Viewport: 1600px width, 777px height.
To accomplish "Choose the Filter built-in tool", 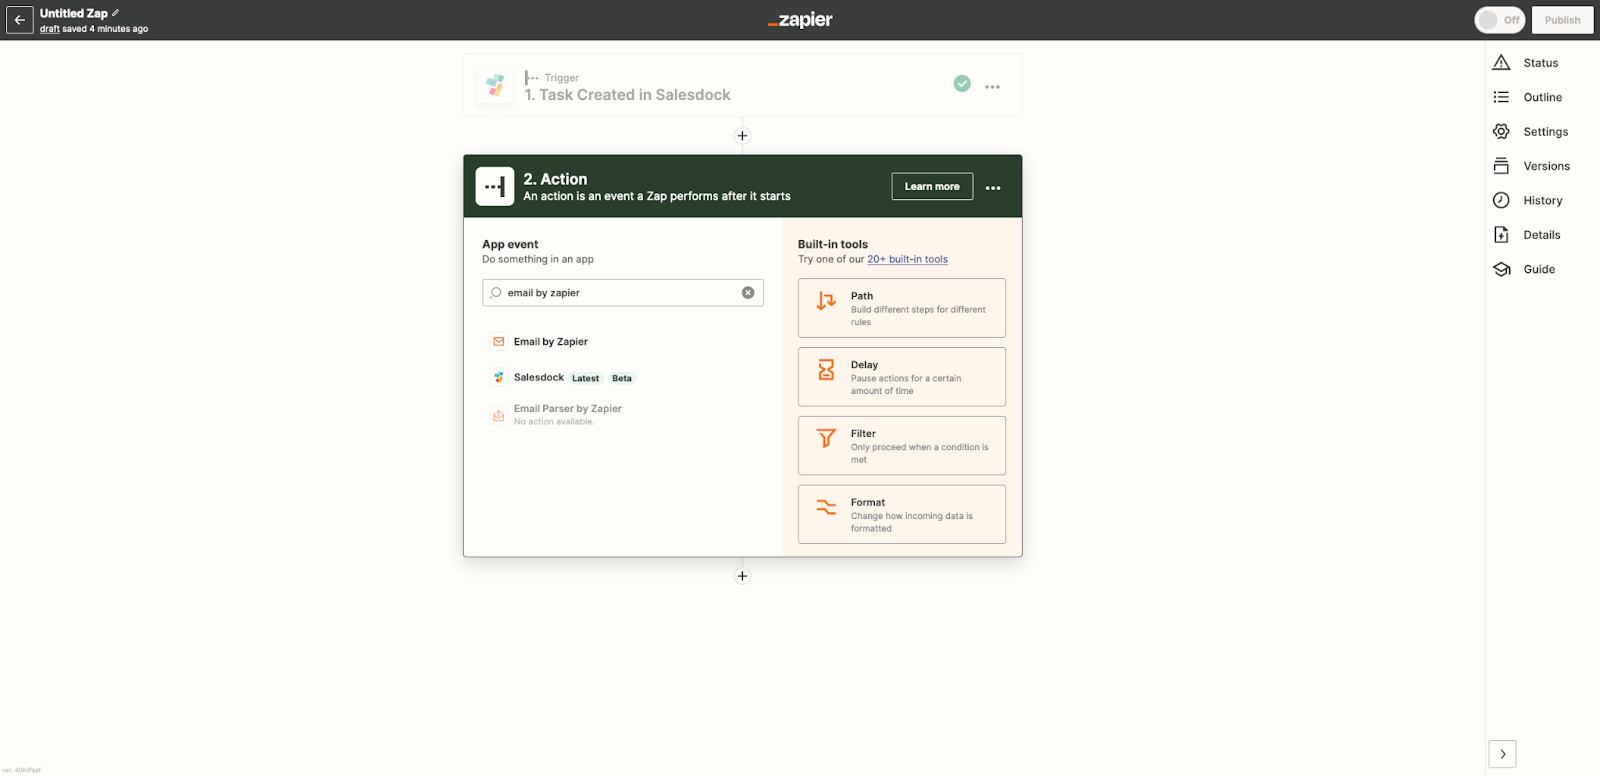I will [x=902, y=446].
